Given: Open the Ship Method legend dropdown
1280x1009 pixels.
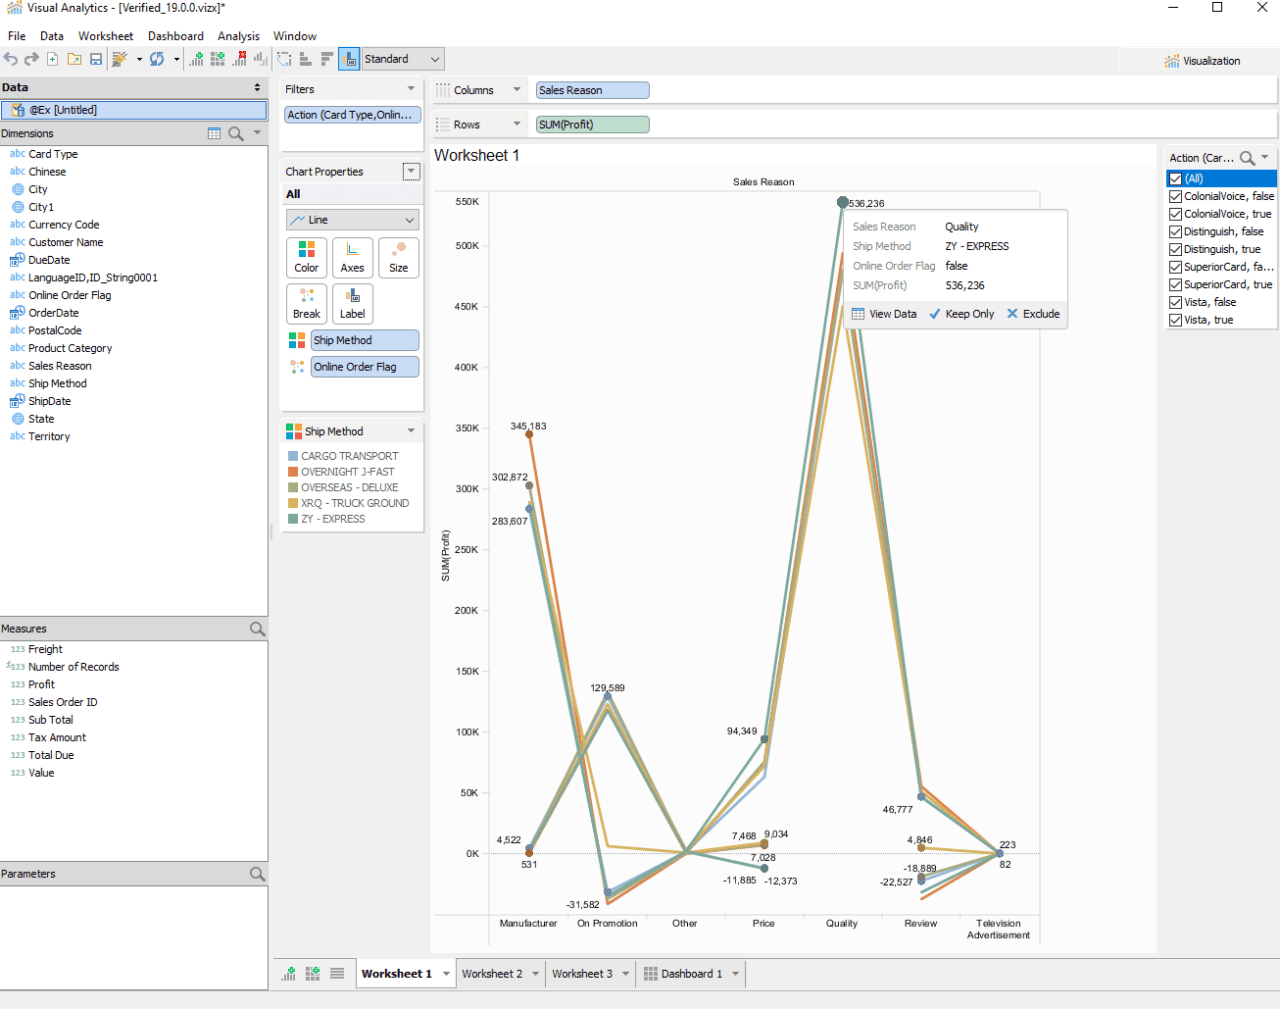Looking at the screenshot, I should (413, 431).
